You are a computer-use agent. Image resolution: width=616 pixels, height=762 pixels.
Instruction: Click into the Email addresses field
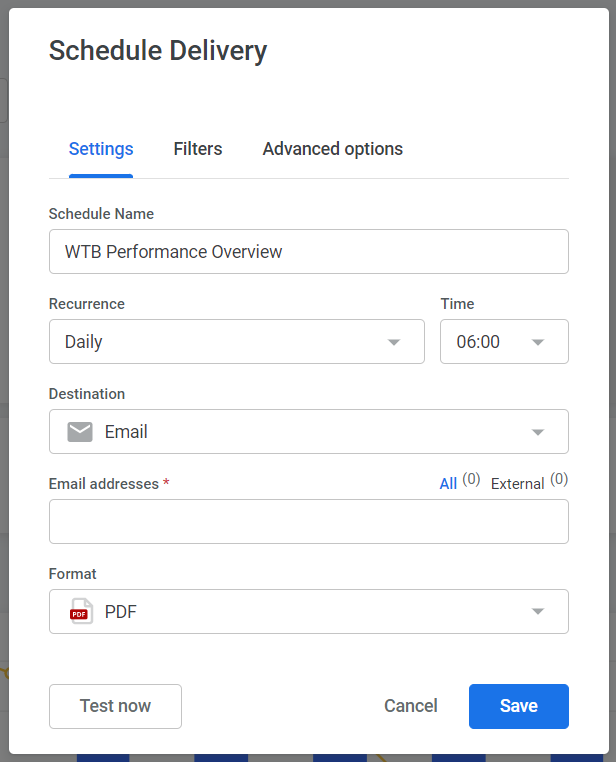click(309, 521)
